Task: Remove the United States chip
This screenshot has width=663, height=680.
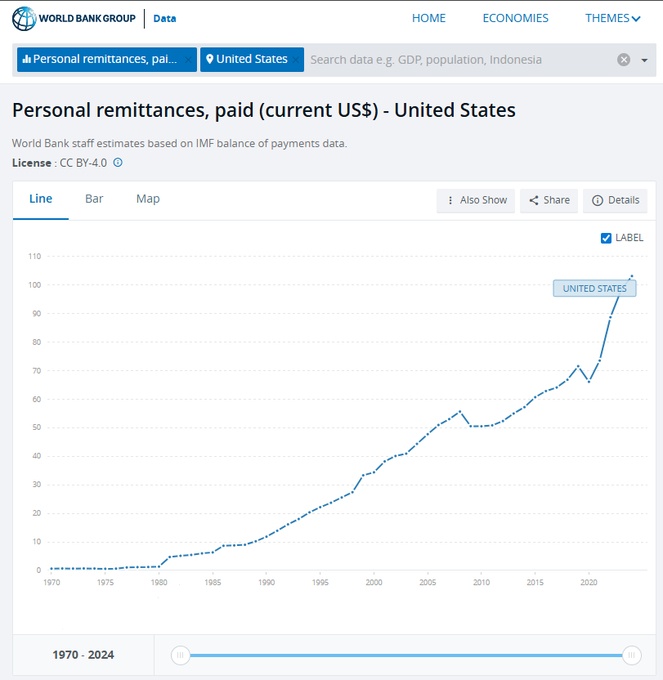Action: (296, 60)
